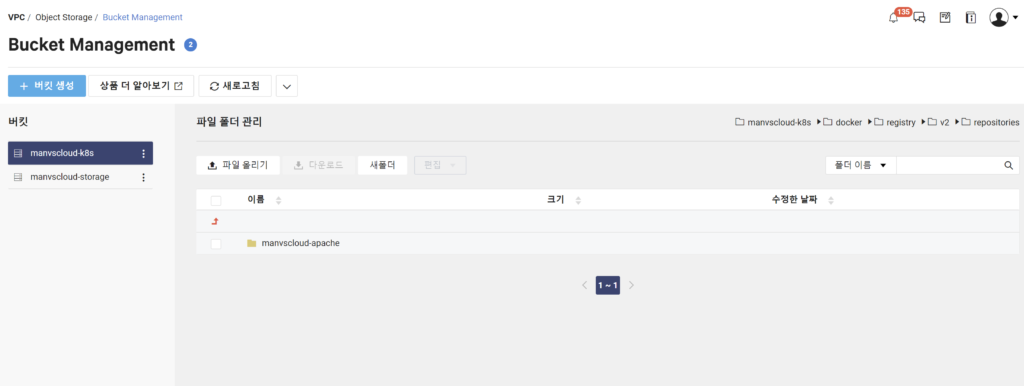
Task: Open the chat support icon
Action: click(920, 18)
